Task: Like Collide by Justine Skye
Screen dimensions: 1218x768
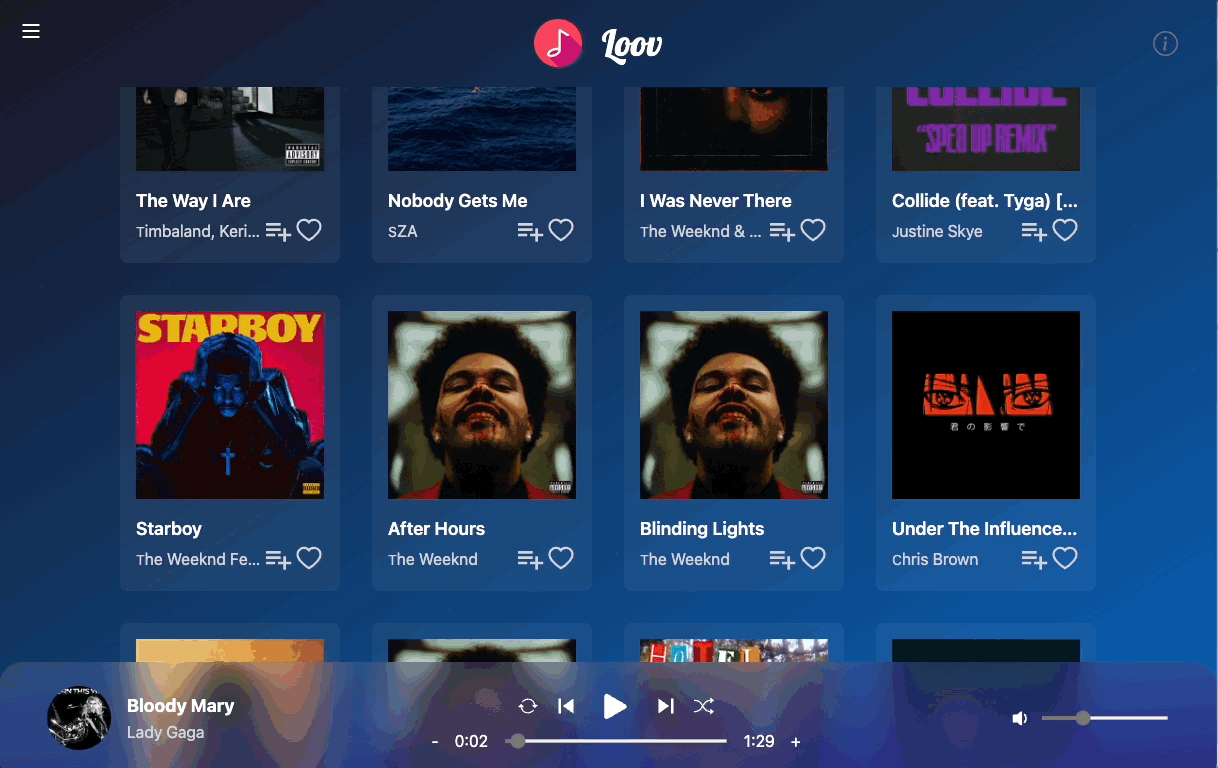Action: click(1065, 231)
